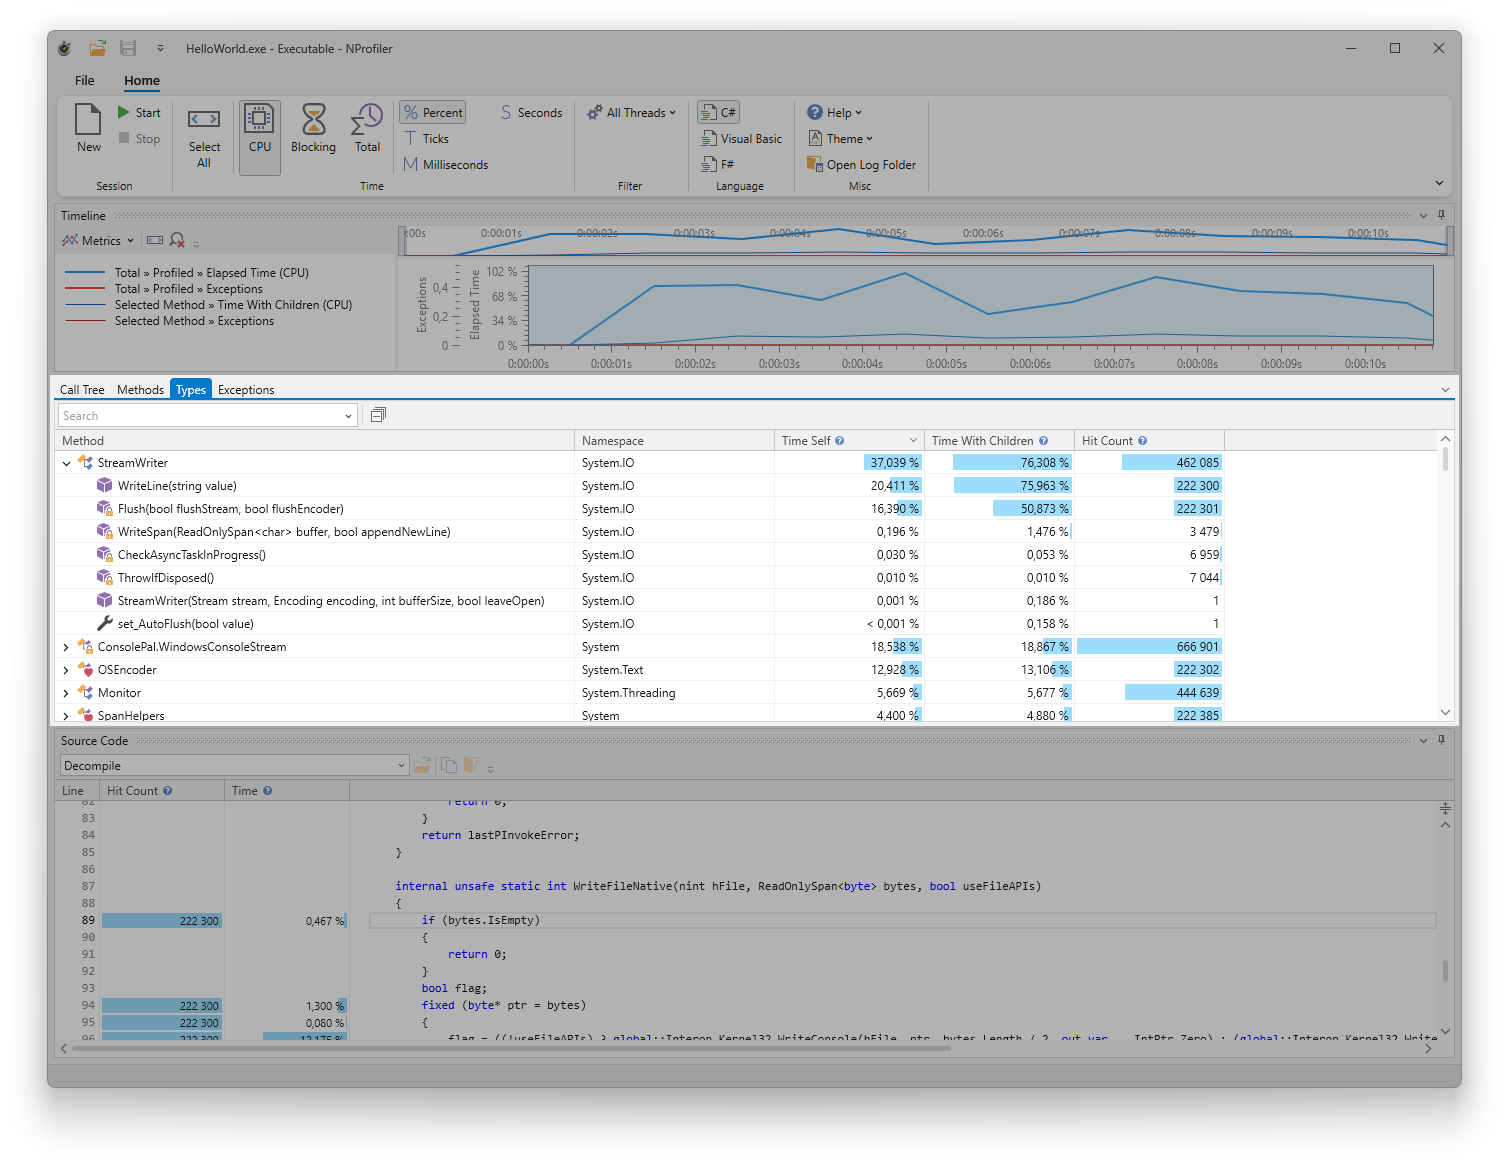1509x1167 pixels.
Task: Toggle C# language for decompilation
Action: 719,113
